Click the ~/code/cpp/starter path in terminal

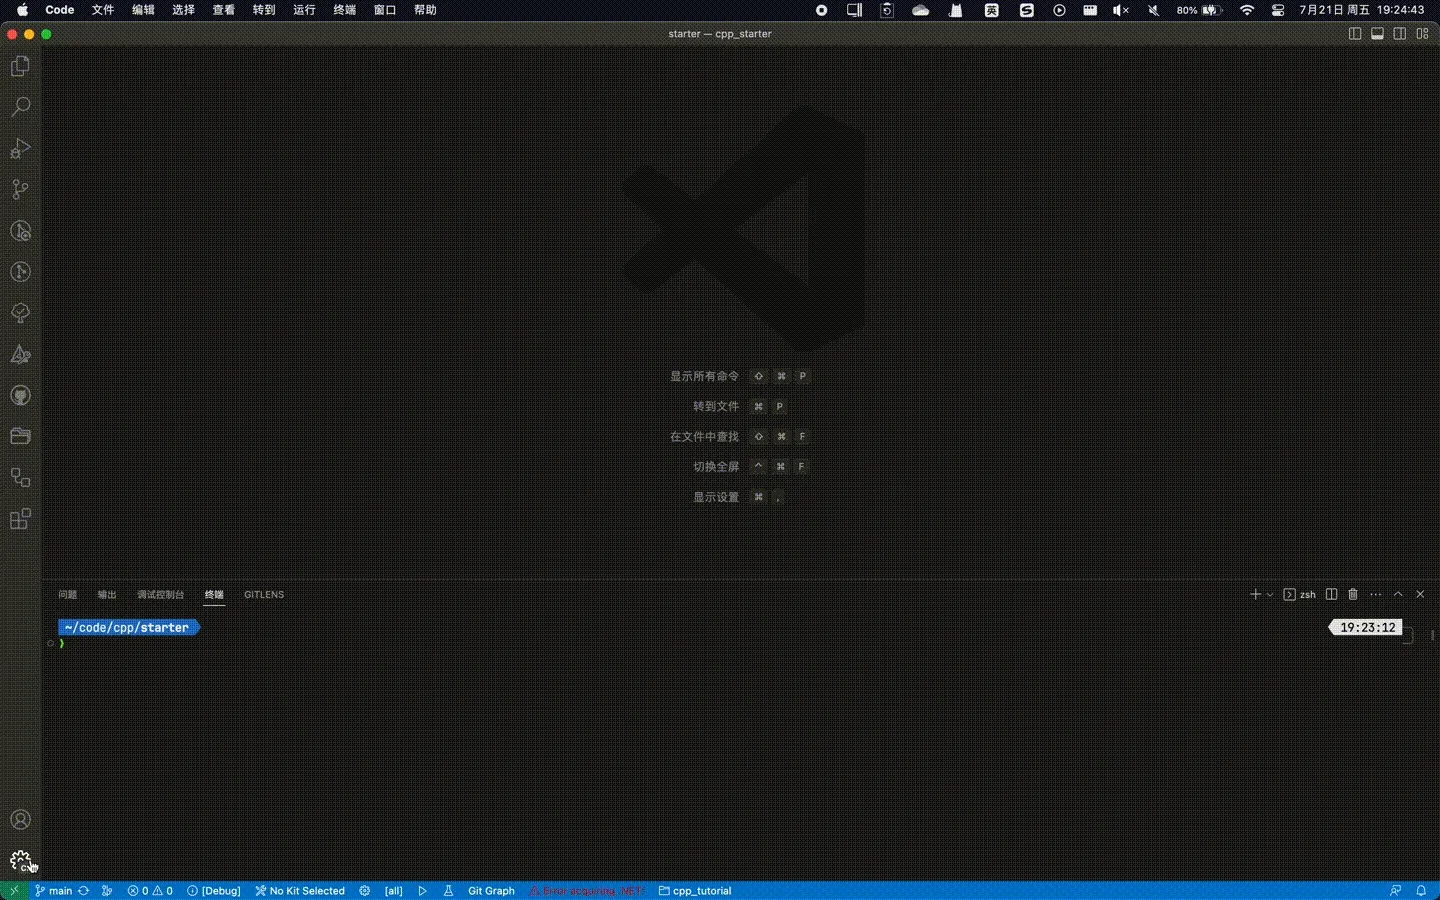[127, 628]
